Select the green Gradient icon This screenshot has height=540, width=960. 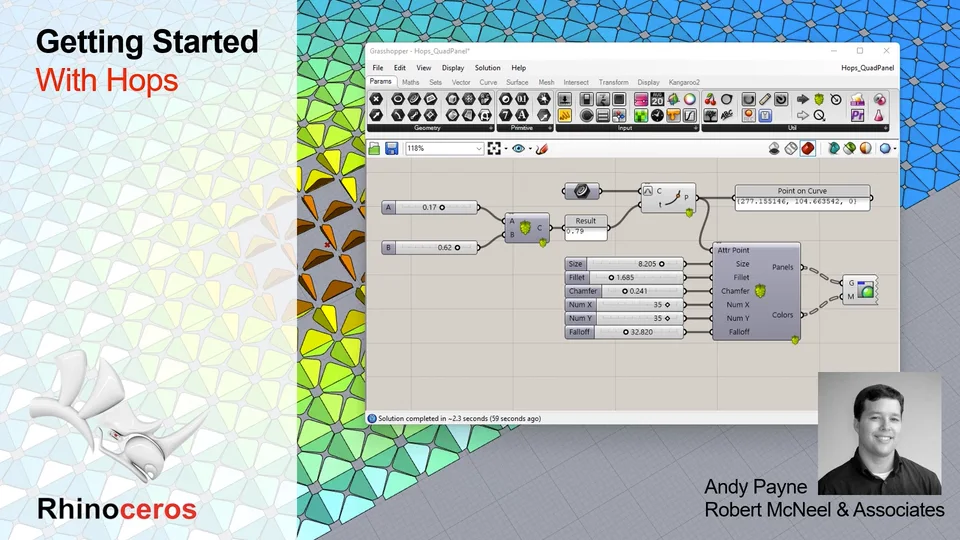tap(641, 115)
